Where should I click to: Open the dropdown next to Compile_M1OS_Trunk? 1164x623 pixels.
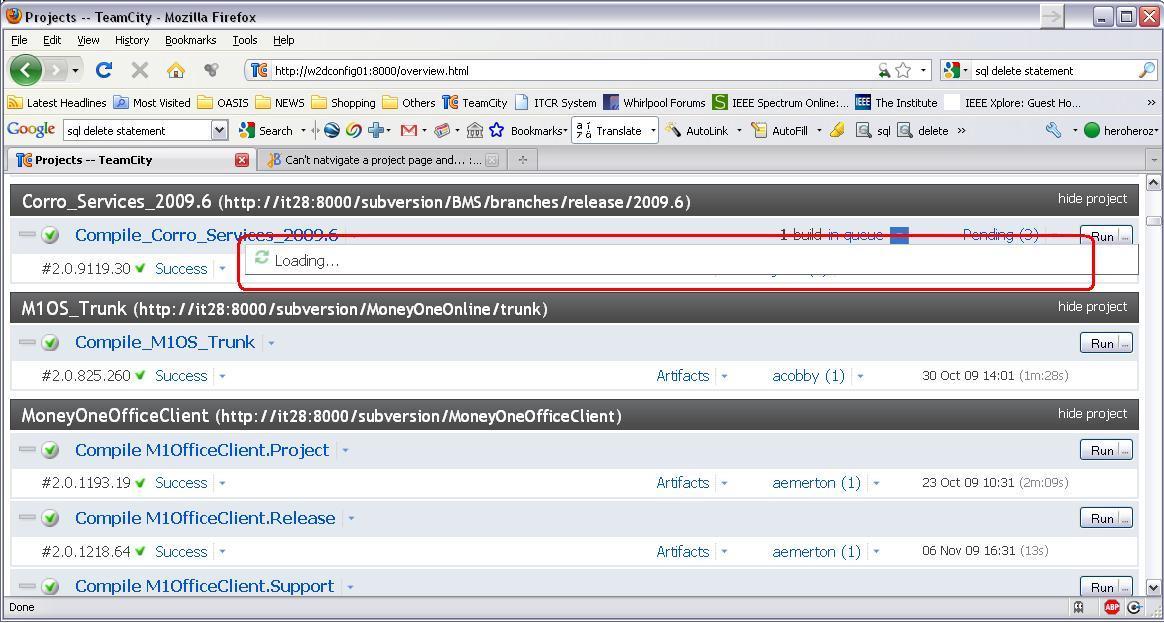coord(271,343)
